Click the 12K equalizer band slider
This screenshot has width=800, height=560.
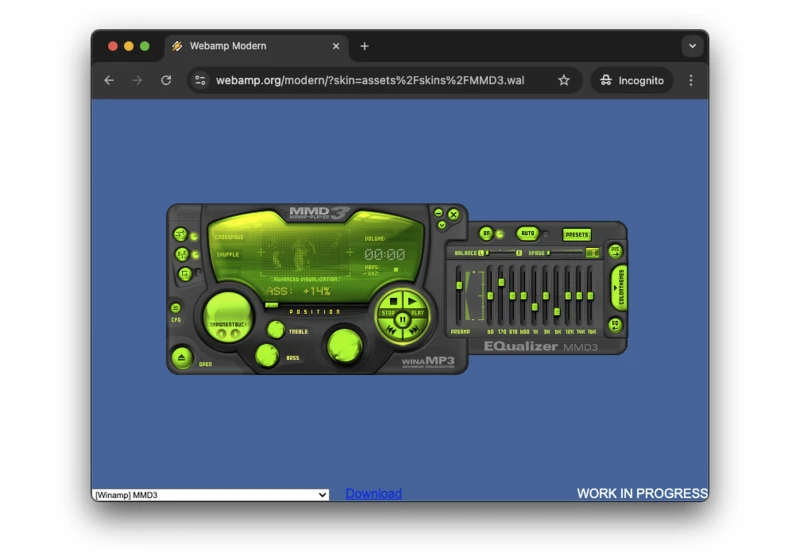tap(568, 295)
